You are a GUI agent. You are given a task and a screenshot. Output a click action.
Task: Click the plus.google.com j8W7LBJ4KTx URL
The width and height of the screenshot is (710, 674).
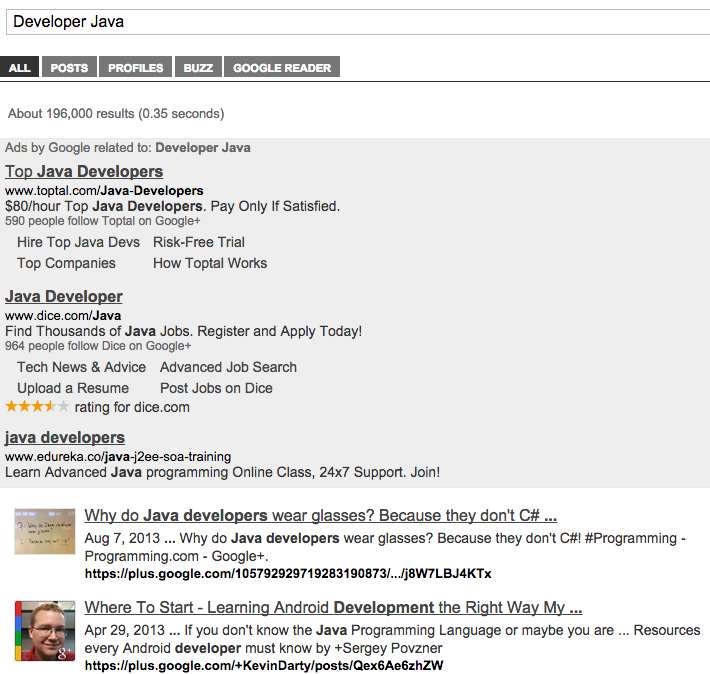tap(288, 574)
